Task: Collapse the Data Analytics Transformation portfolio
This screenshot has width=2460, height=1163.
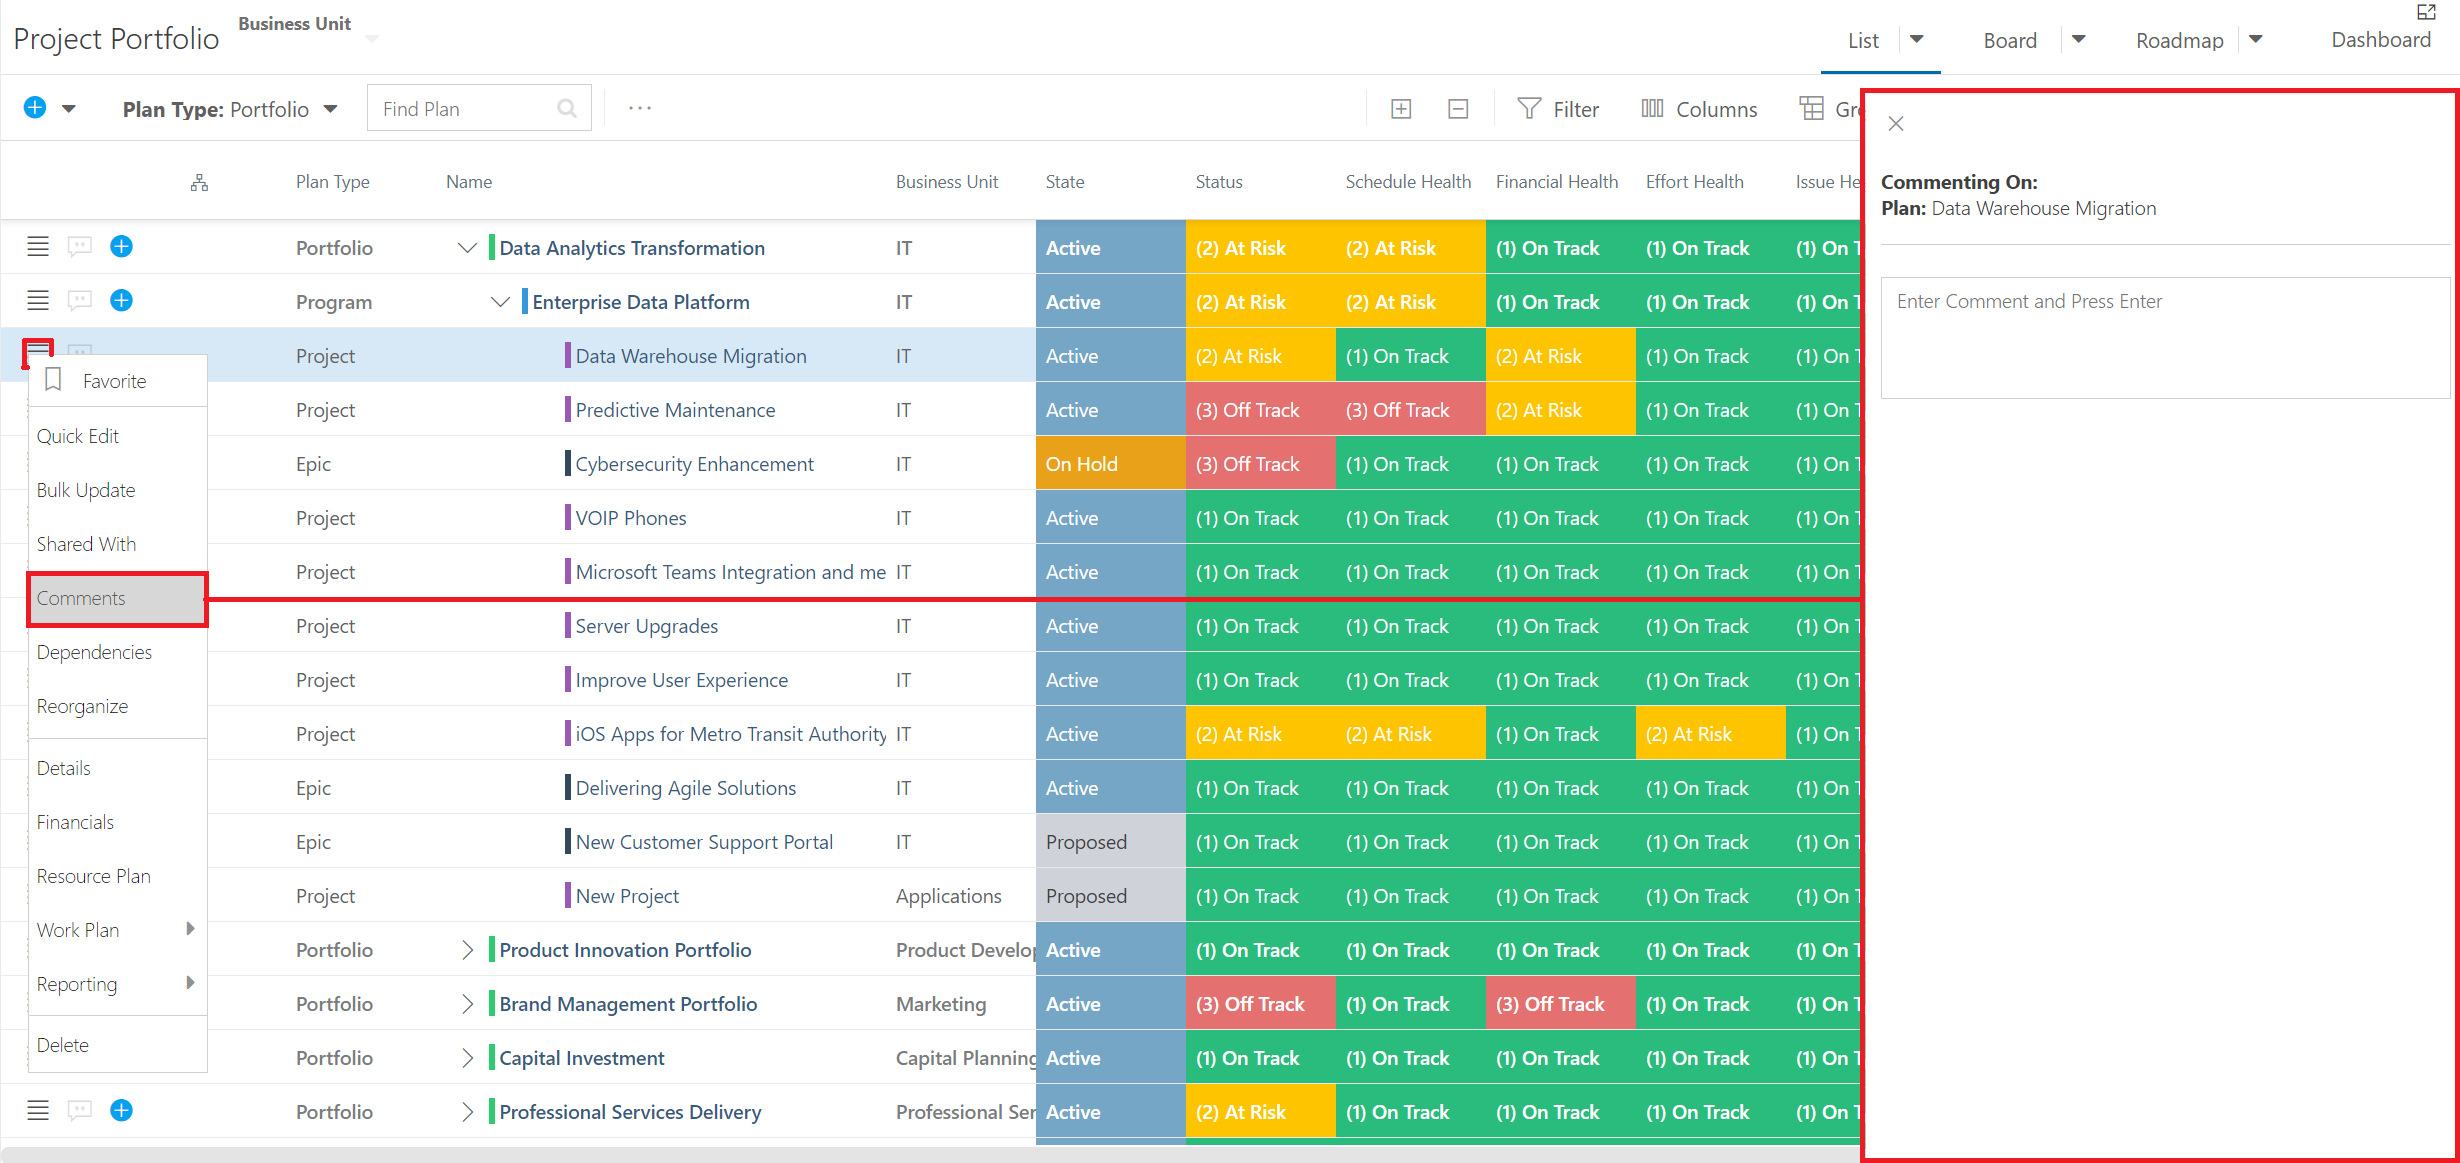Action: pos(466,247)
